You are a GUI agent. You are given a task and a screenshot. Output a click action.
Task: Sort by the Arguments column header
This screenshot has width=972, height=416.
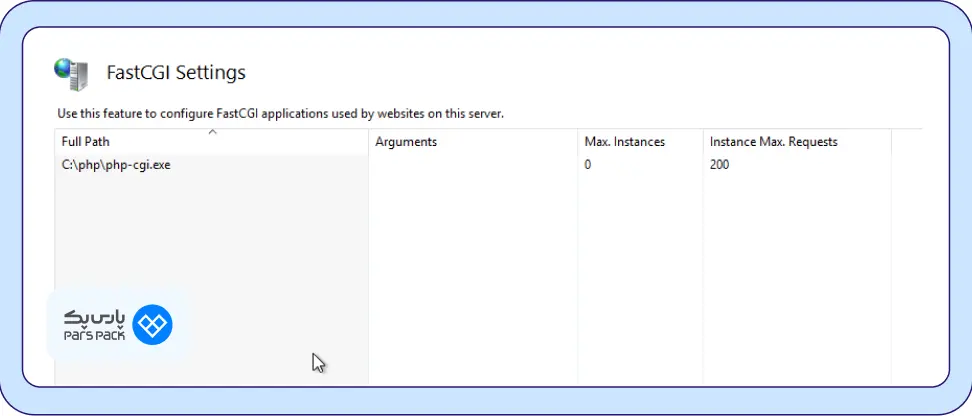coord(406,142)
